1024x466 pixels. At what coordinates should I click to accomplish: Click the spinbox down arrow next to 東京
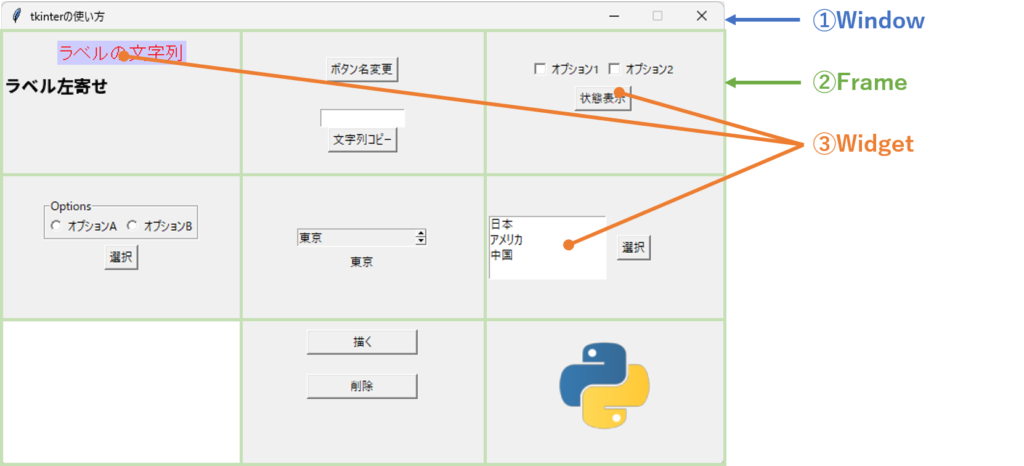[x=421, y=241]
